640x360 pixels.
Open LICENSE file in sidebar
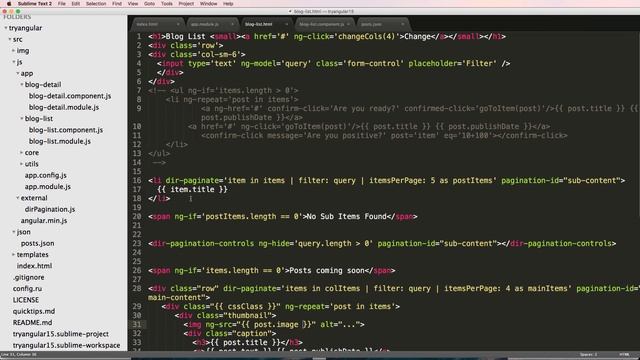click(25, 300)
